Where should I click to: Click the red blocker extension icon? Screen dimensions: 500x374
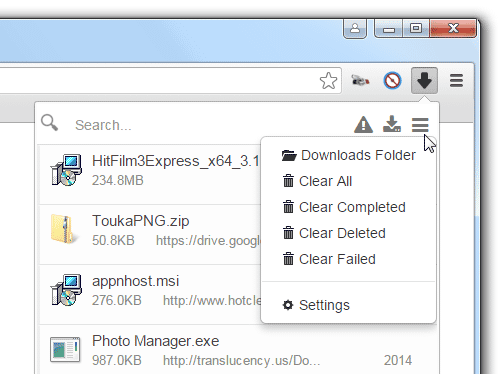(392, 81)
